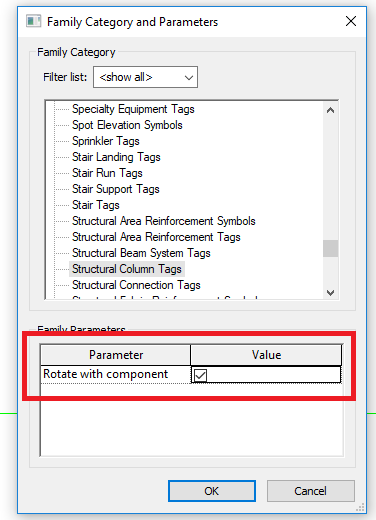Screen dimensions: 376x520
Task: Click the Cancel button
Action: coord(310,491)
